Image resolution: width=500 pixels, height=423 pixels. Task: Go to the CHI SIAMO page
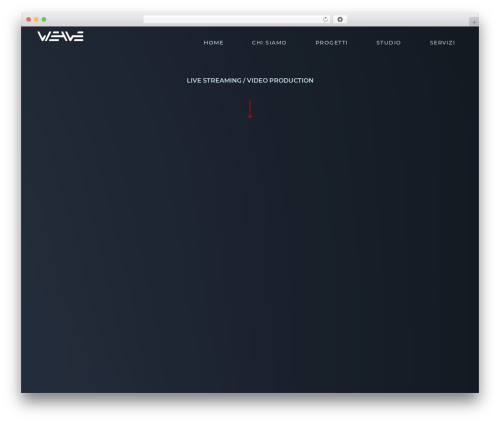click(269, 43)
